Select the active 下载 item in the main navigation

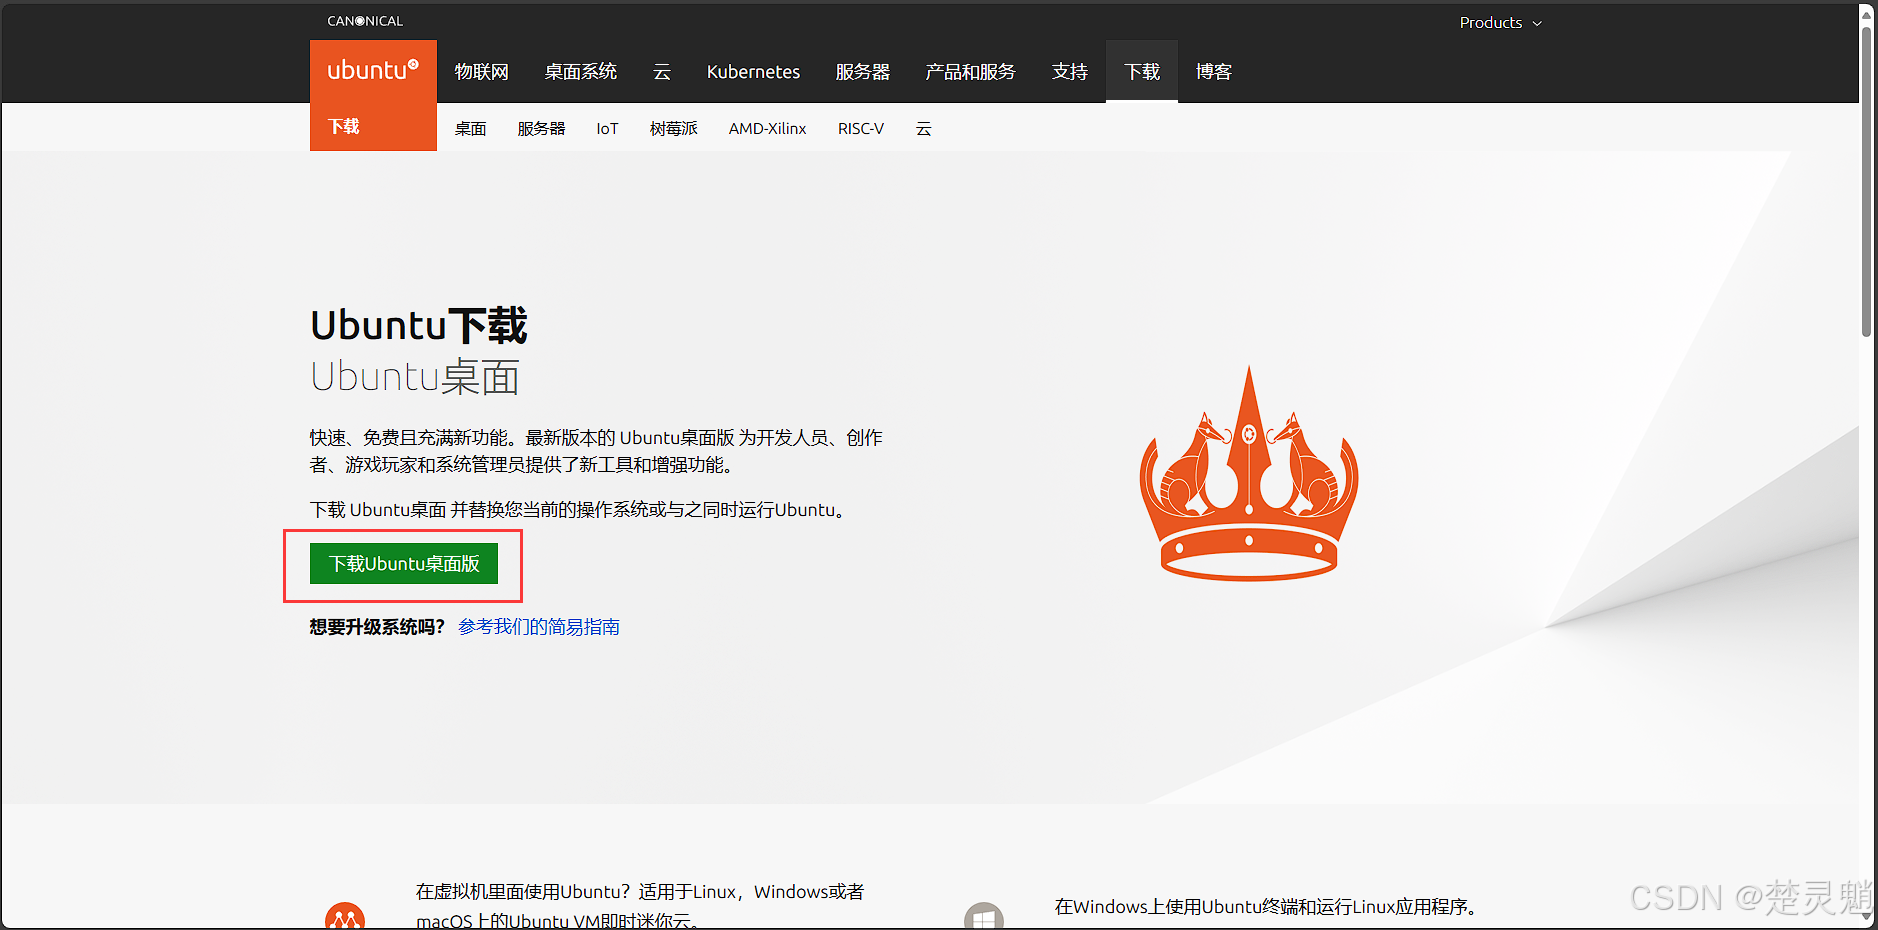[1142, 72]
